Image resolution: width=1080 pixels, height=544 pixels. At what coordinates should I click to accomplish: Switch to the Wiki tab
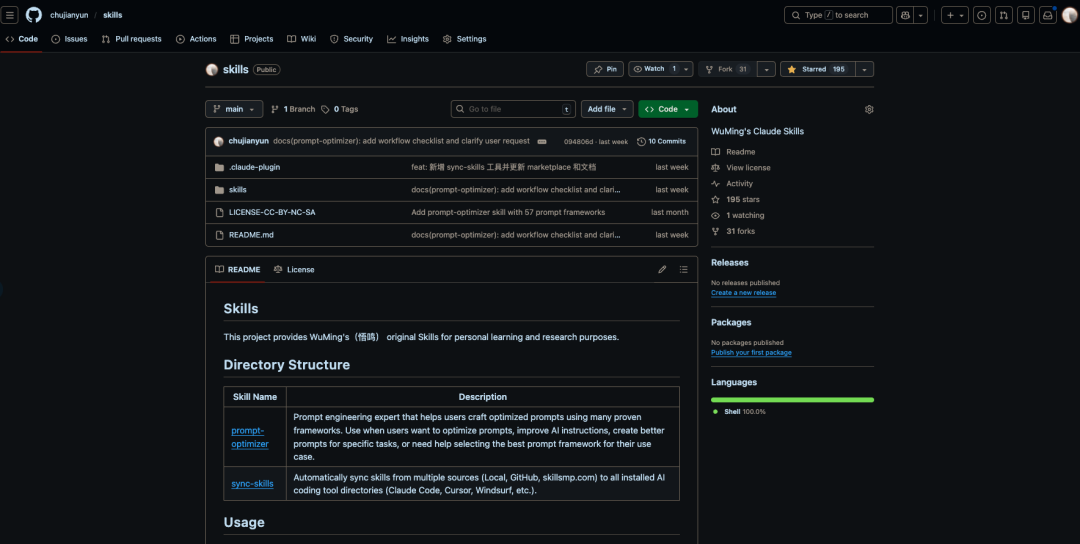301,39
